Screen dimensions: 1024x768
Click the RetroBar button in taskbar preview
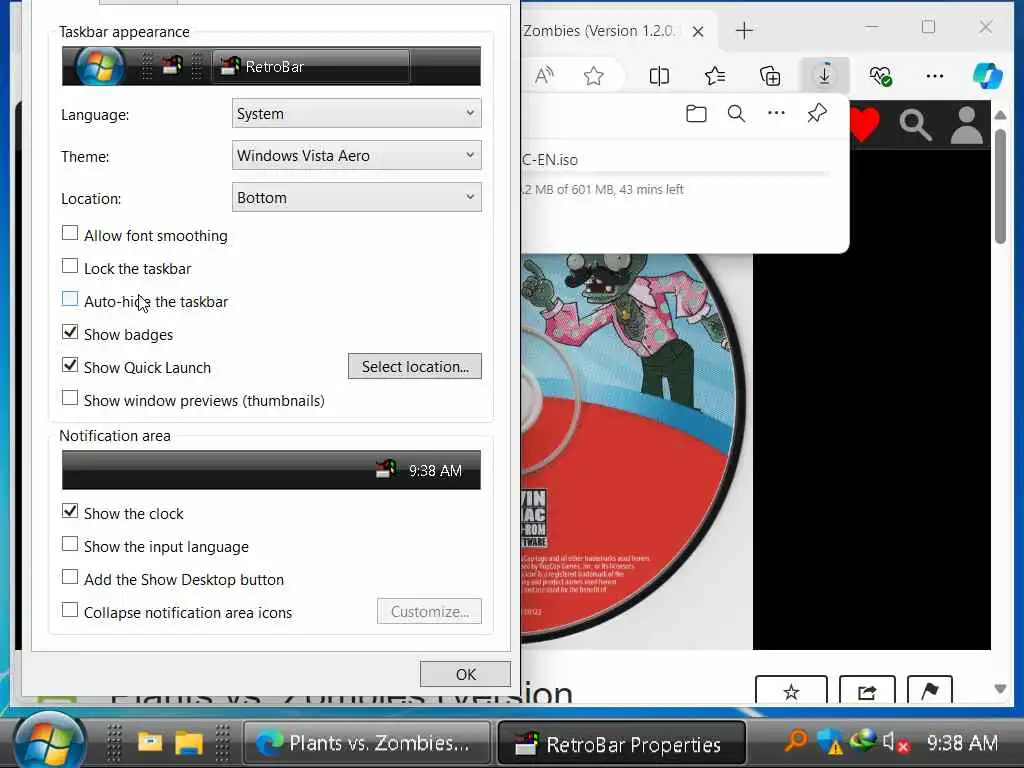pyautogui.click(x=312, y=66)
